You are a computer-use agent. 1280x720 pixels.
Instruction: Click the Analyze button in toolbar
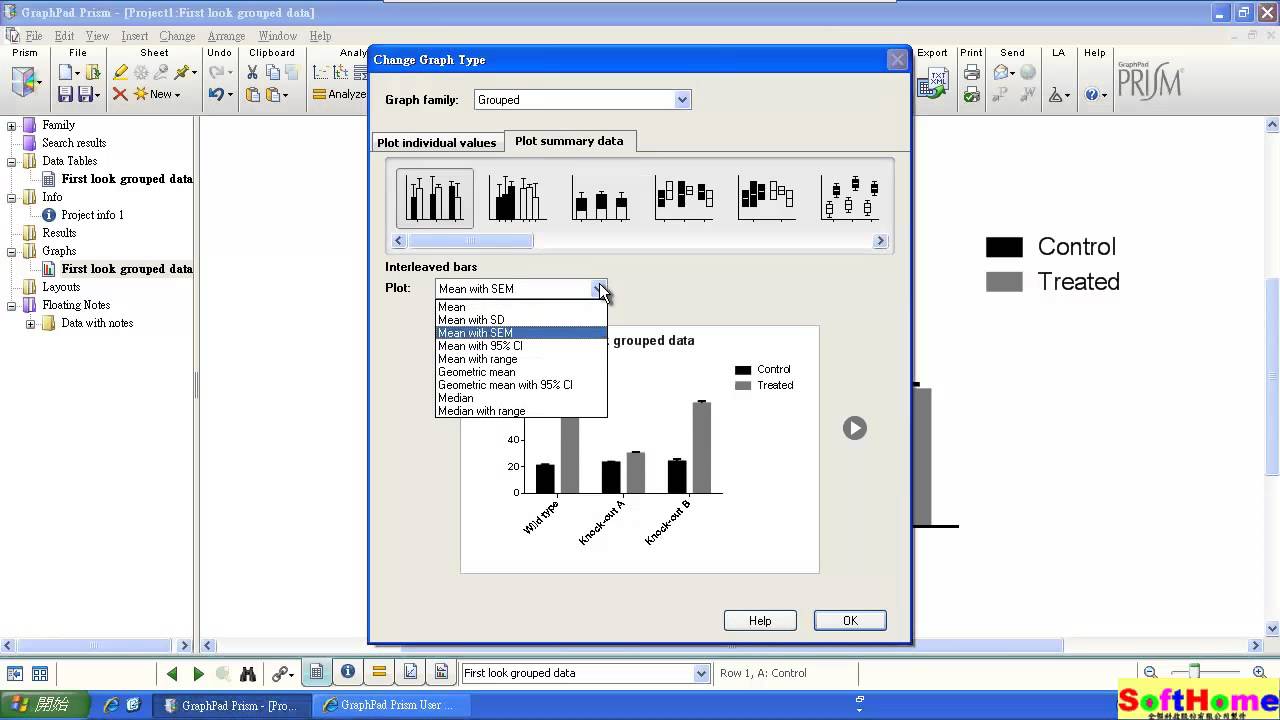[x=339, y=94]
